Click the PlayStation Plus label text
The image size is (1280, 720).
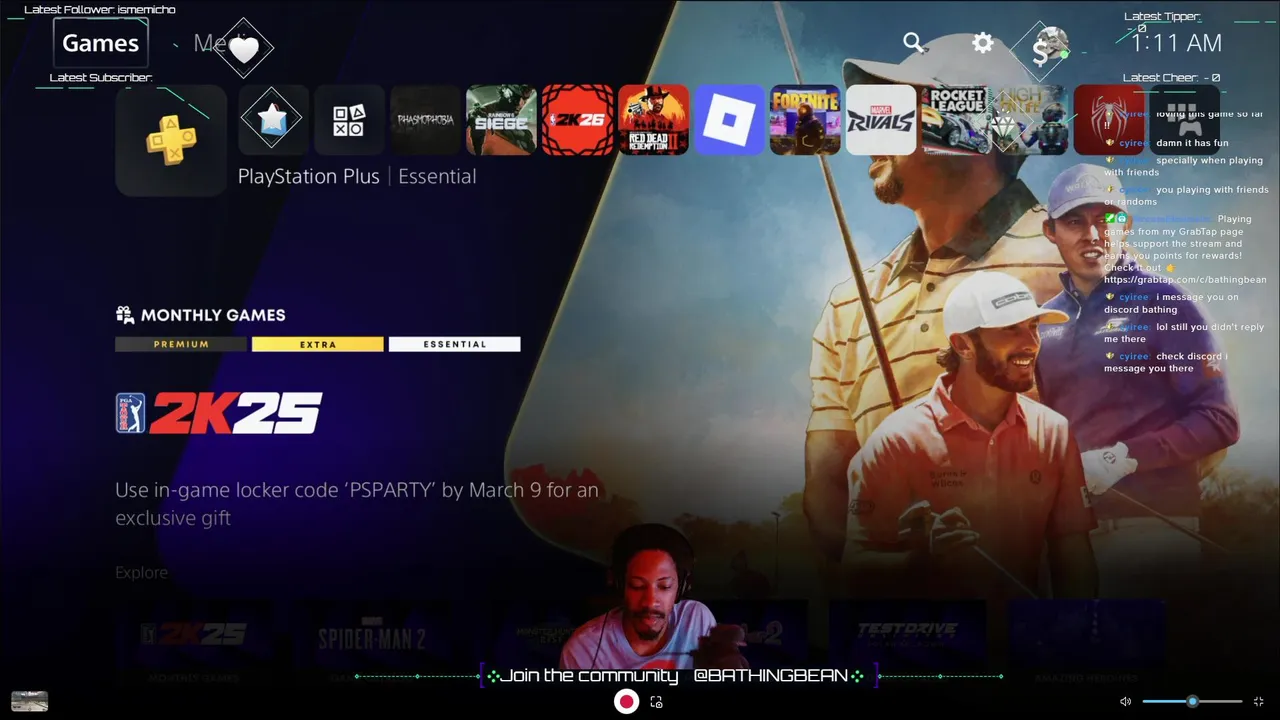coord(309,176)
